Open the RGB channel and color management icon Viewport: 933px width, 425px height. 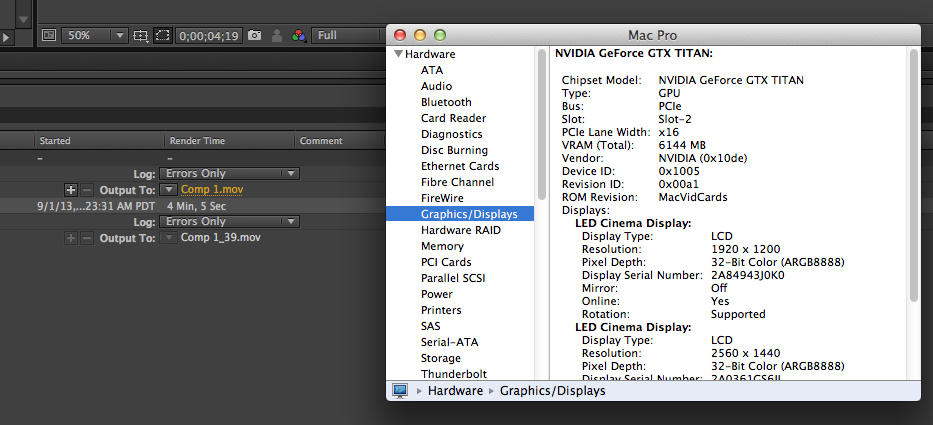298,36
